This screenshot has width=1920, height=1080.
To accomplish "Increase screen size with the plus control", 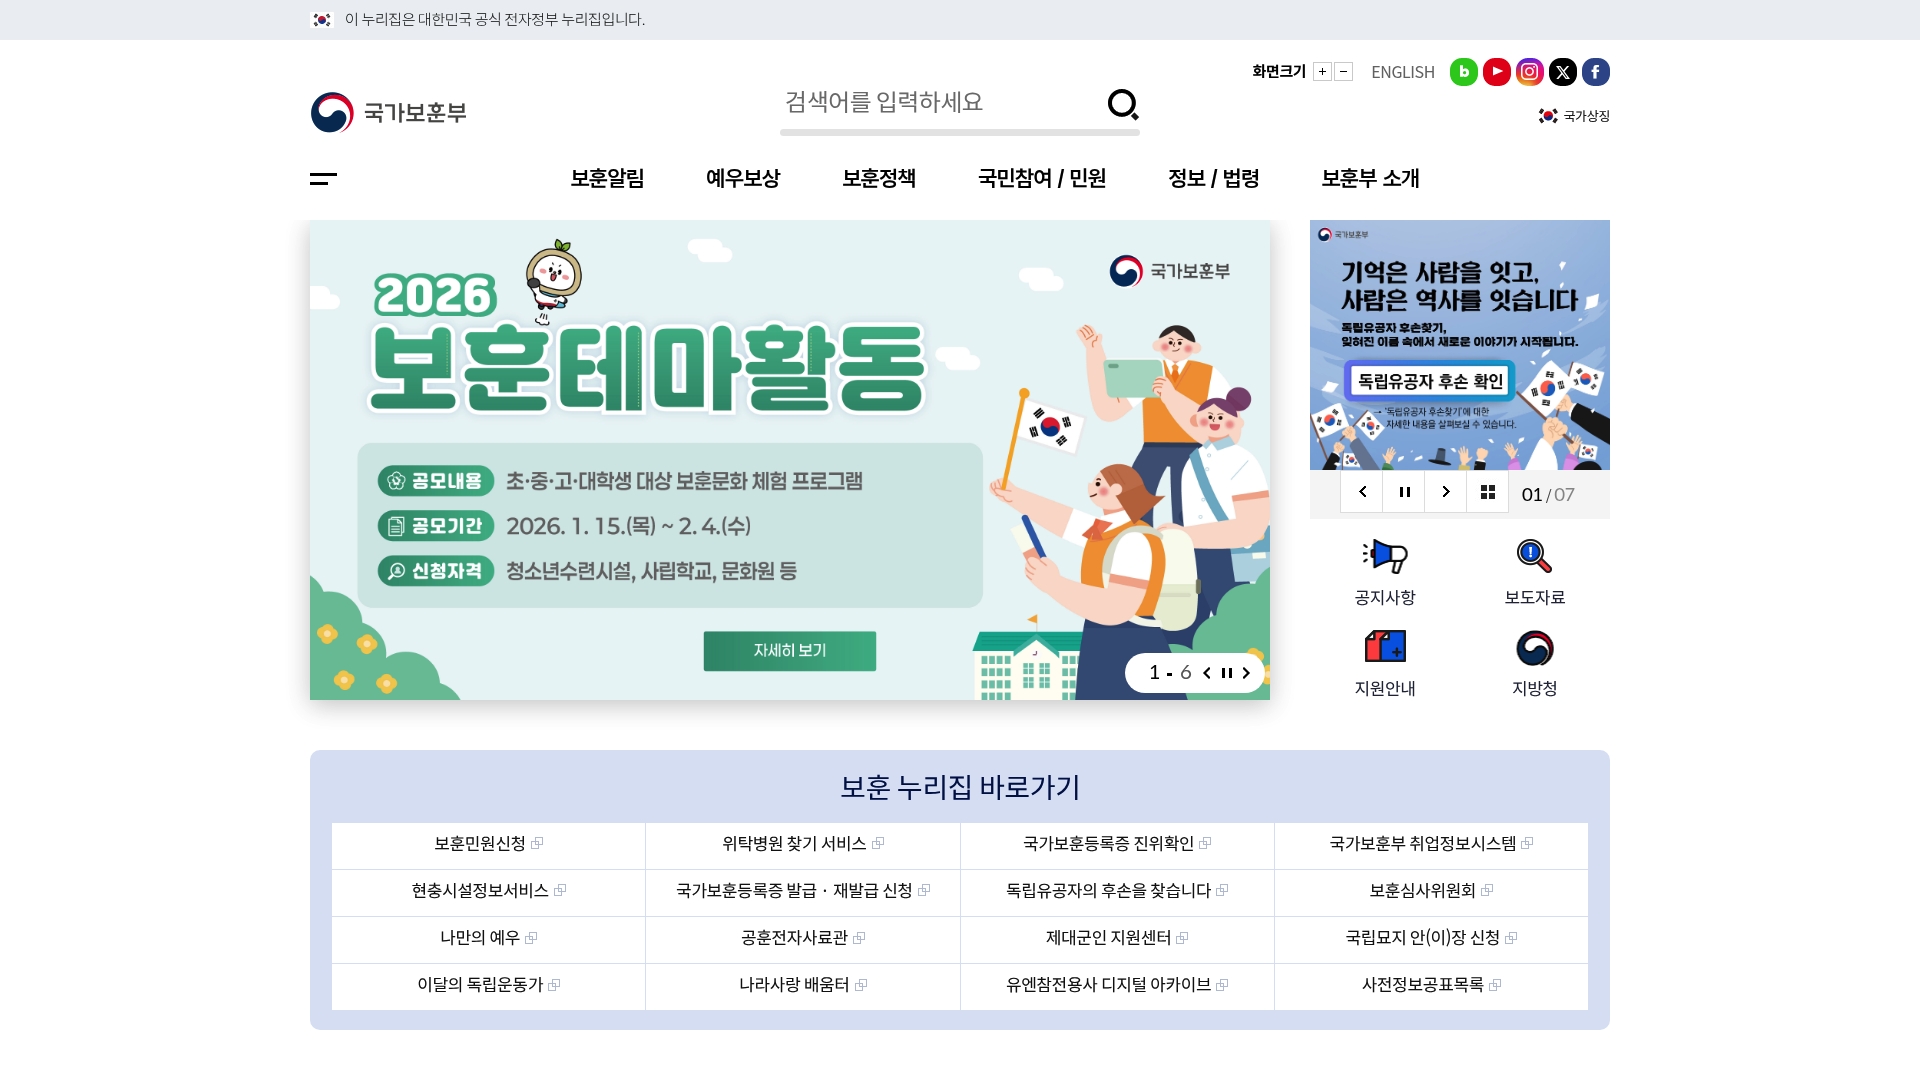I will 1322,71.
